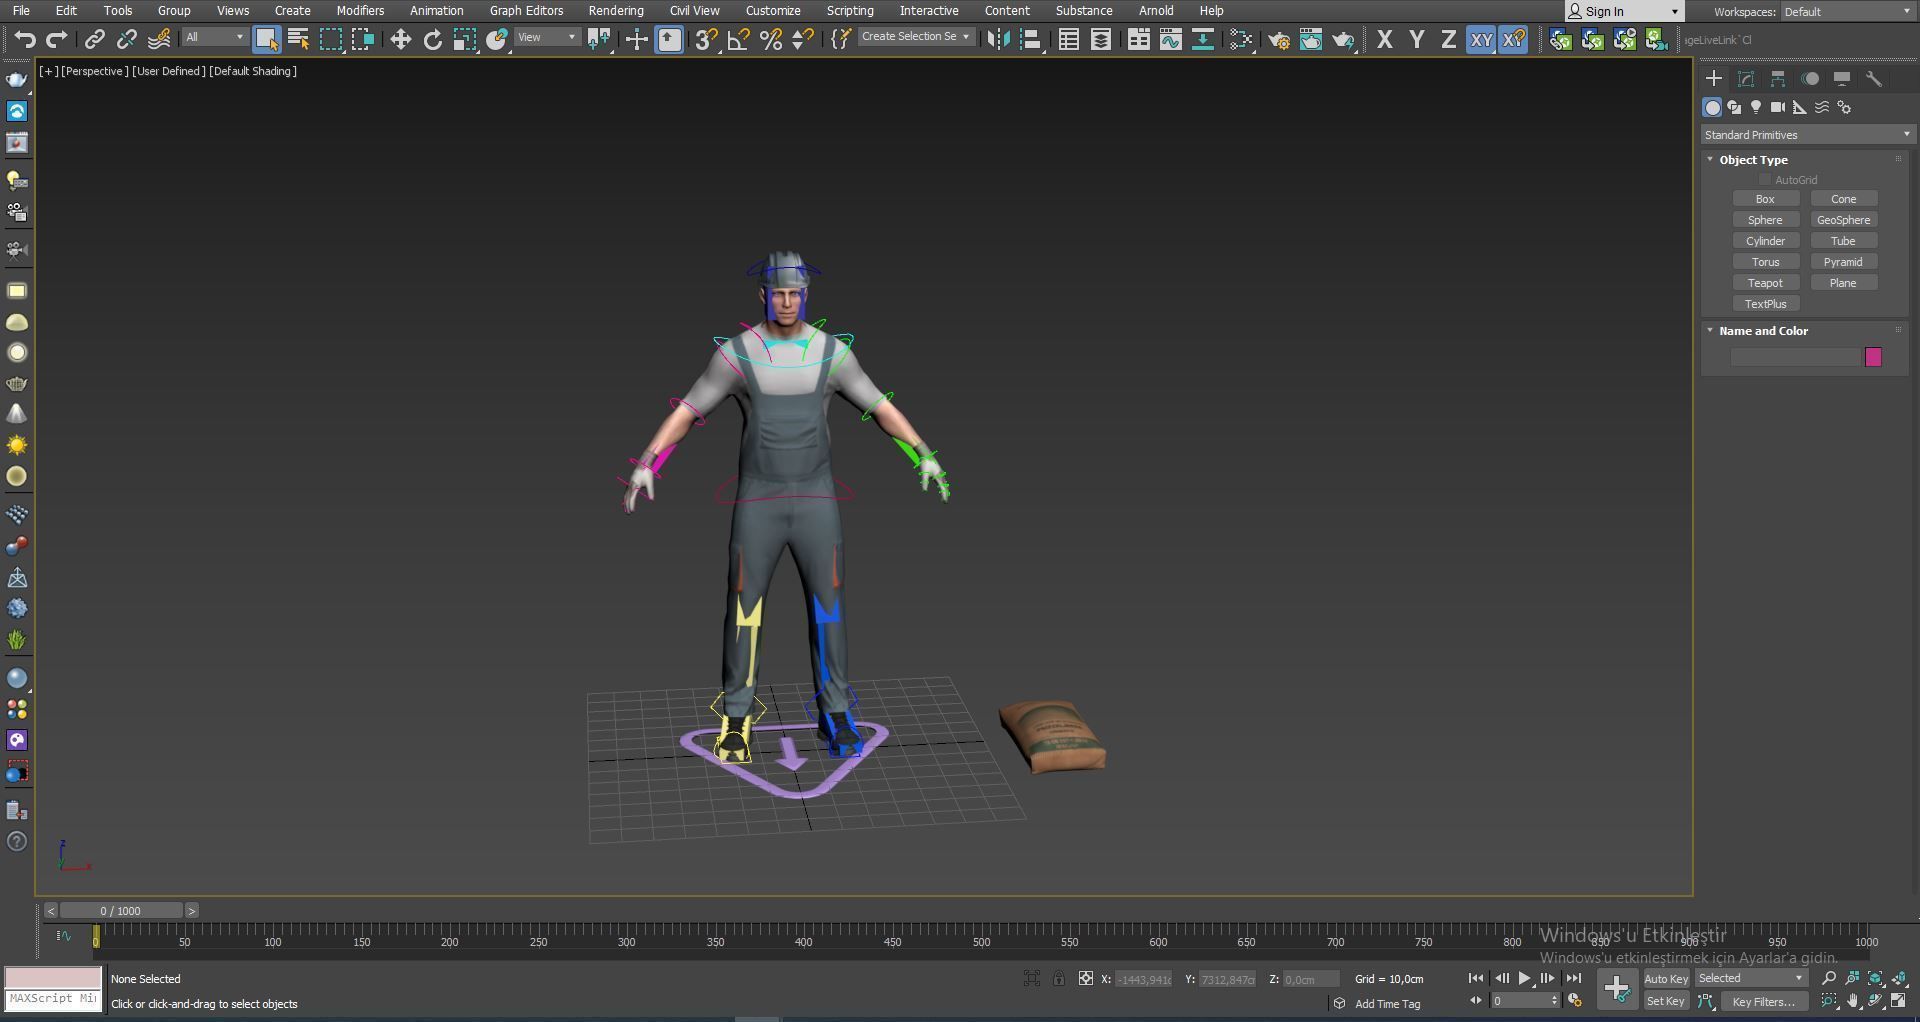
Task: Click Maximize Viewport Toggle icon
Action: [x=1899, y=1001]
